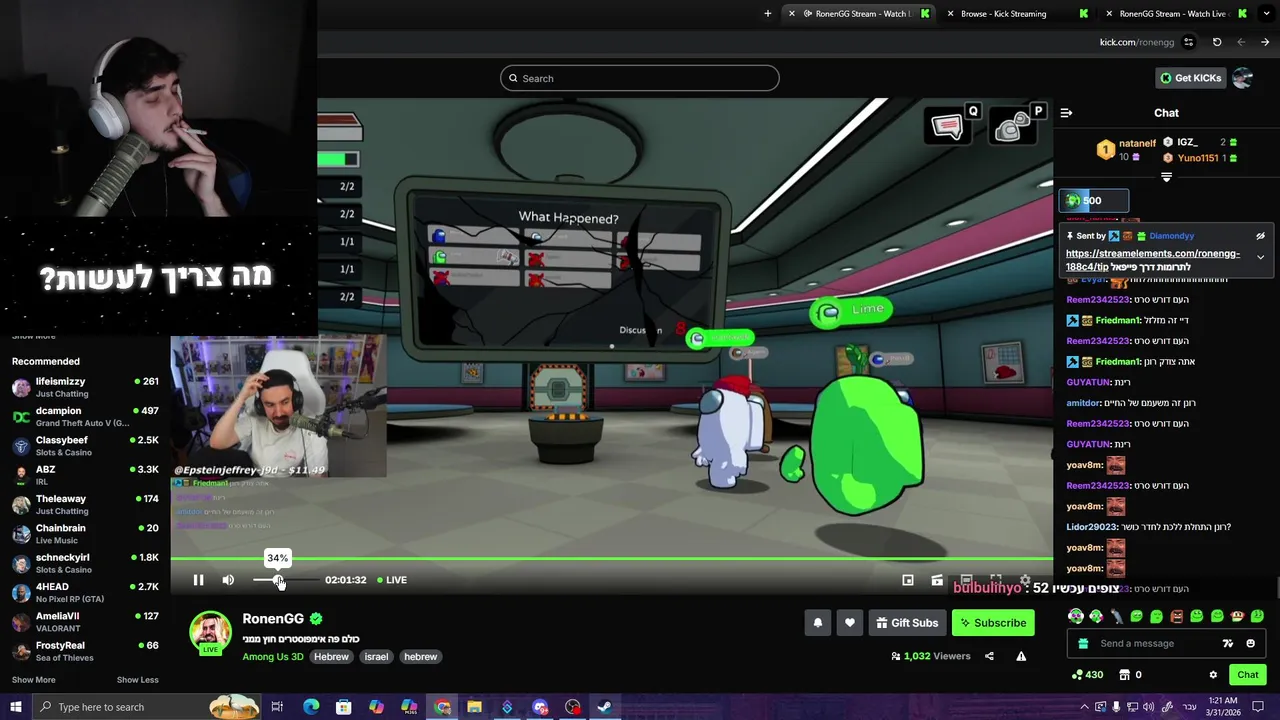This screenshot has height=720, width=1280.
Task: Open Steam from taskbar
Action: click(x=605, y=707)
